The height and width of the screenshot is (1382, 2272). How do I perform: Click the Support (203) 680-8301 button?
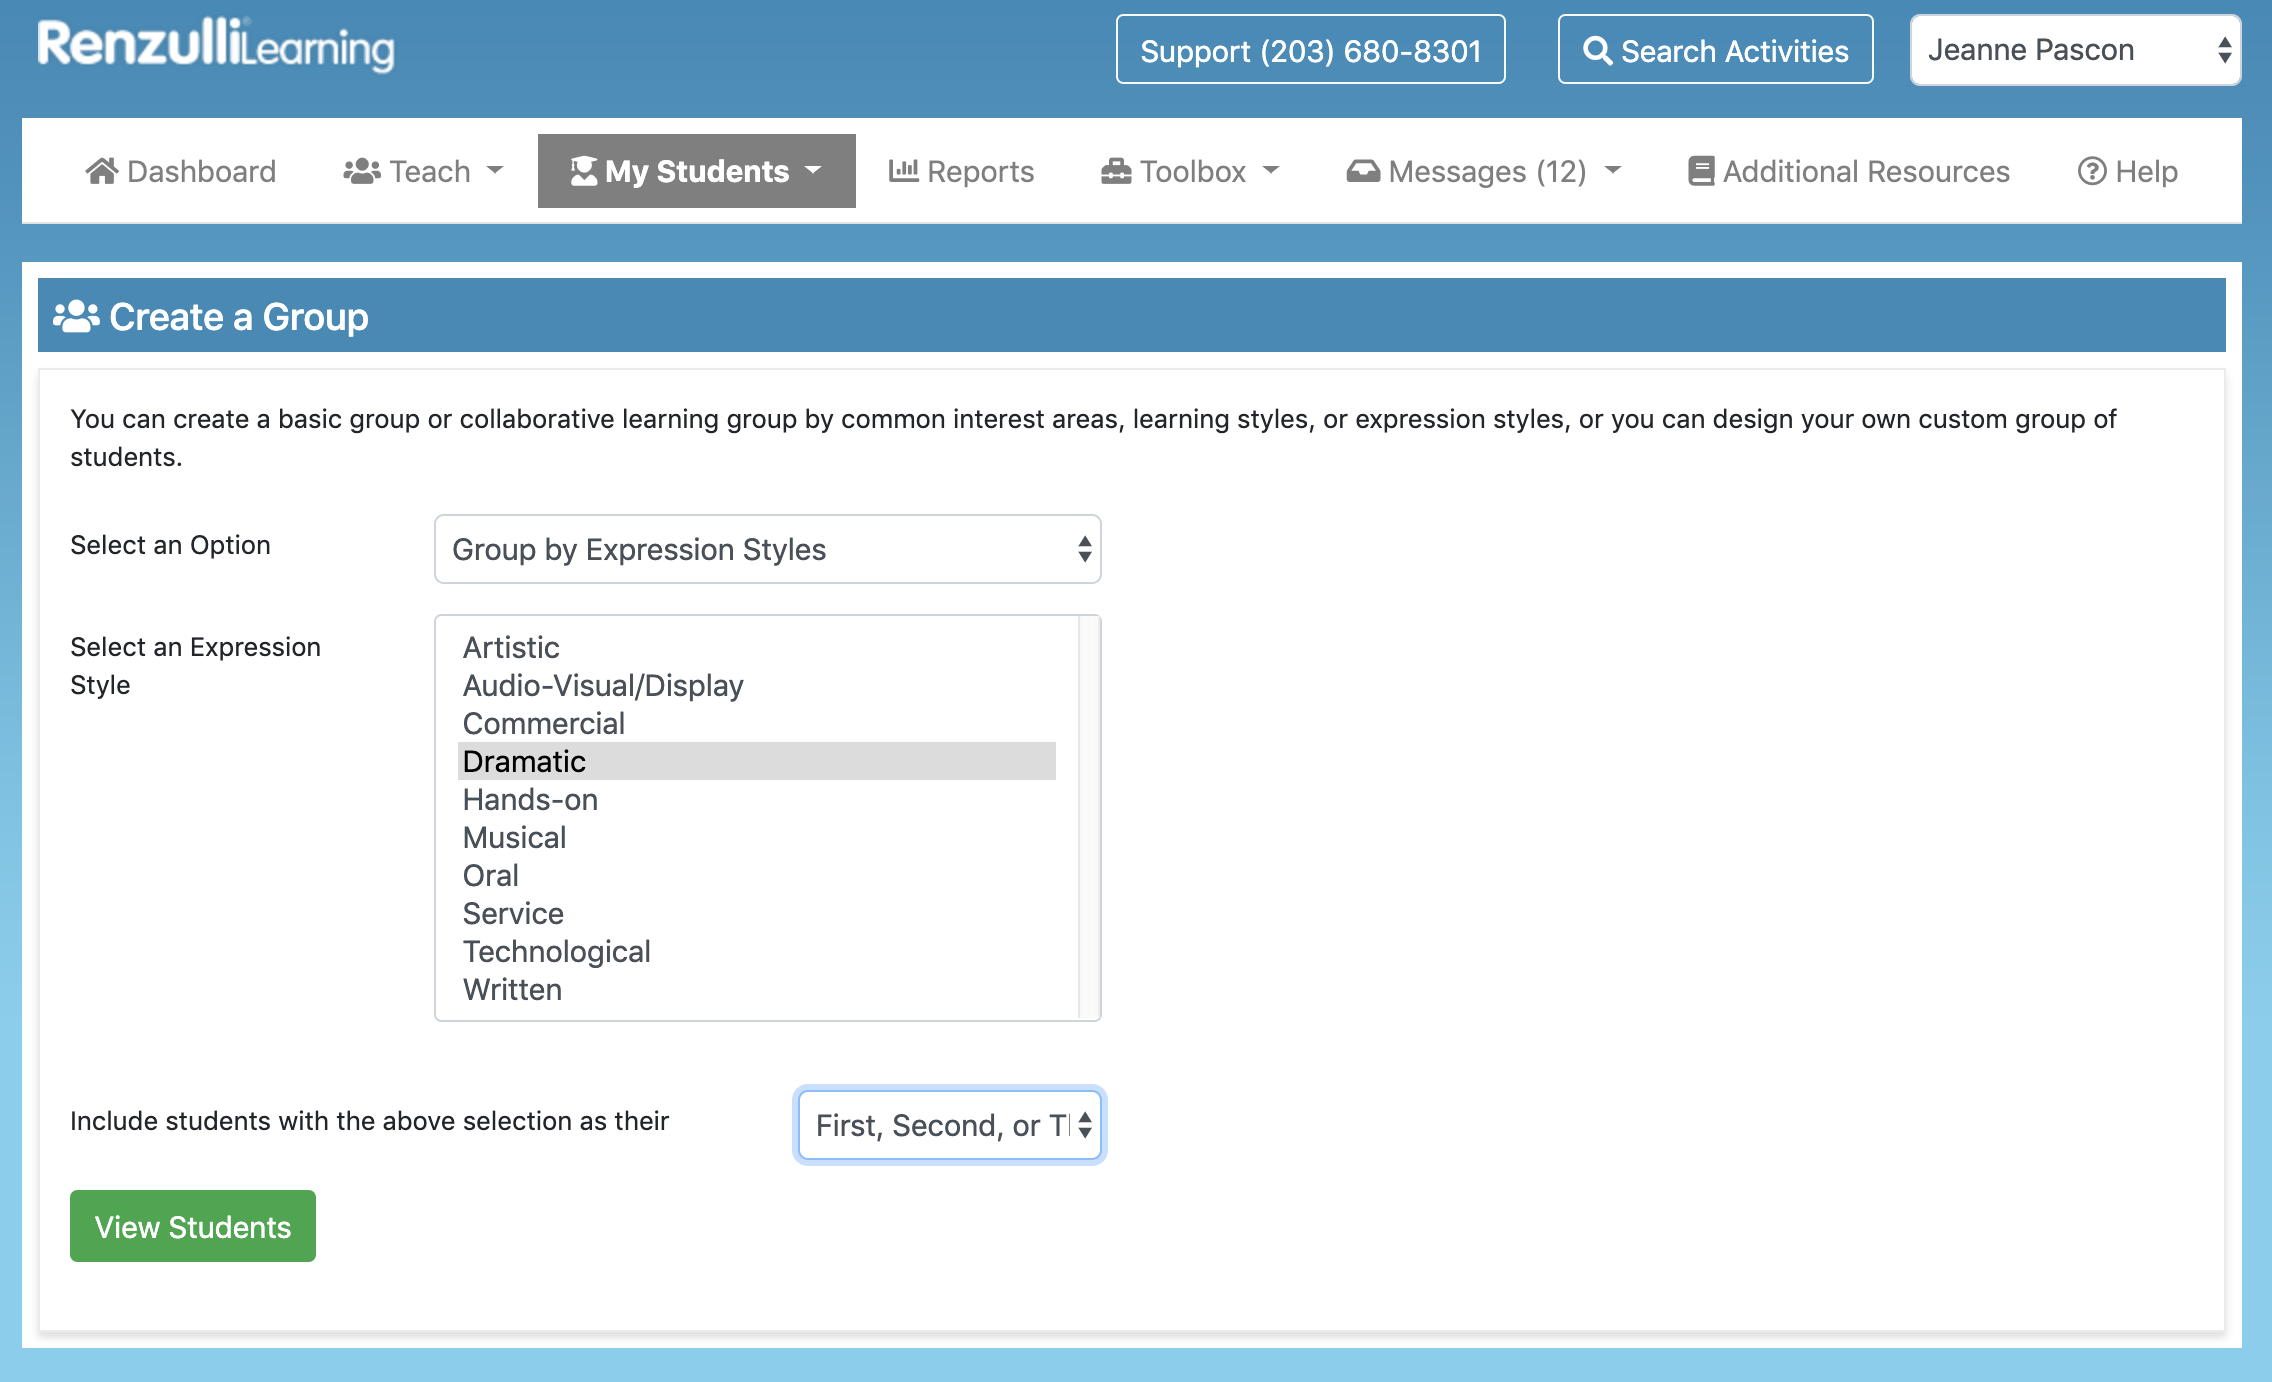click(1311, 50)
